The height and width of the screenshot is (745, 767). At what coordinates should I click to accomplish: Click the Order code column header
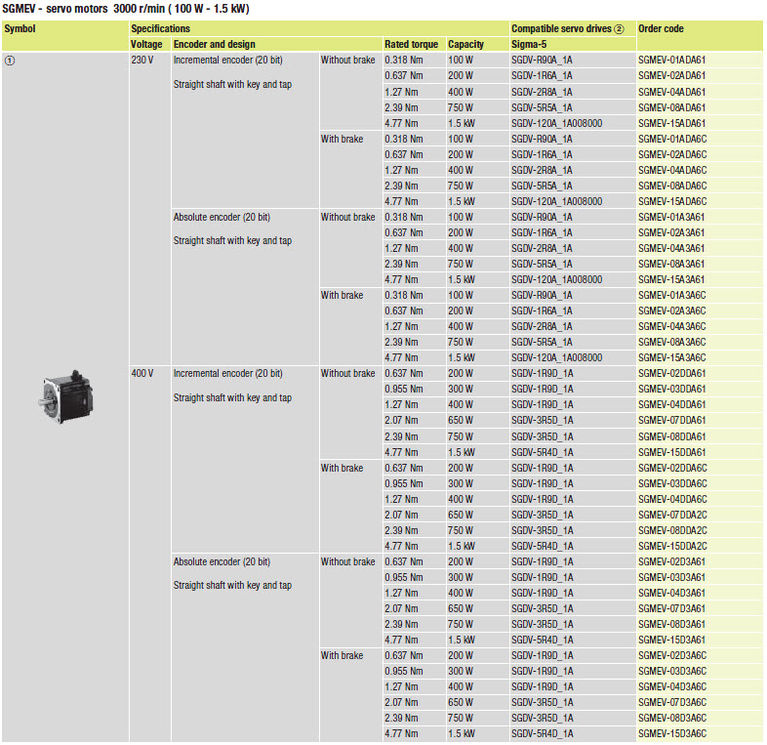click(x=661, y=29)
